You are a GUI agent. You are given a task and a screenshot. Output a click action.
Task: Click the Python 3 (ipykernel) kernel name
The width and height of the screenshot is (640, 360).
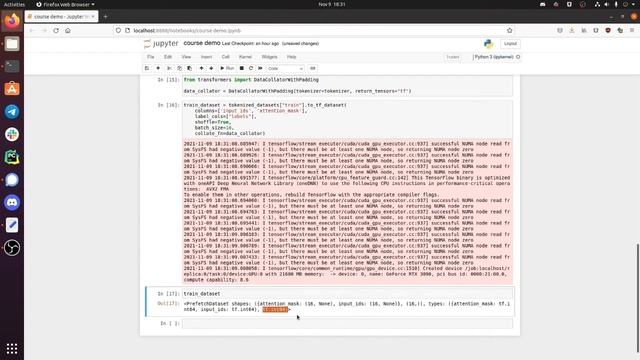493,57
